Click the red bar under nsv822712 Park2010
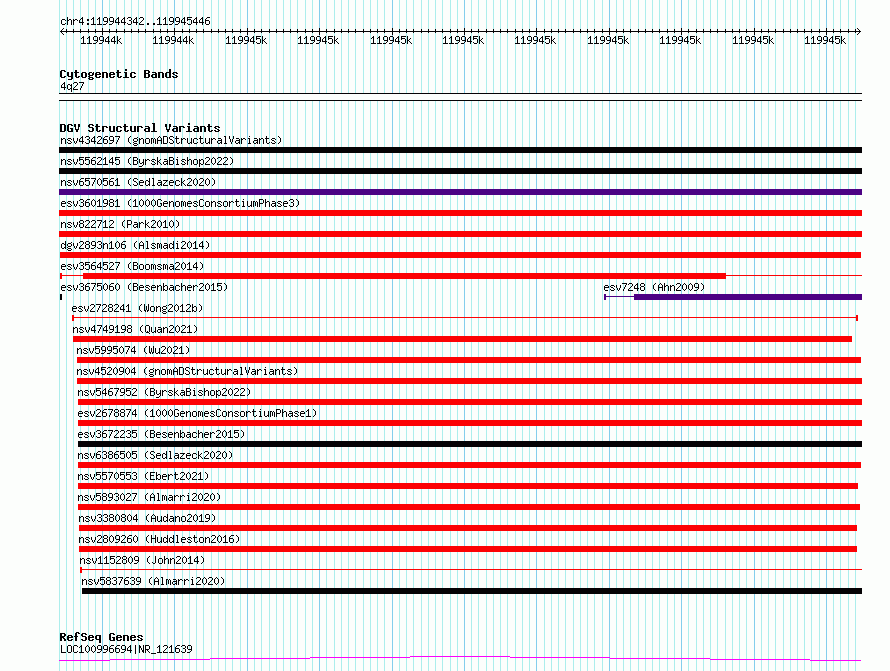The image size is (890, 671). [x=460, y=234]
